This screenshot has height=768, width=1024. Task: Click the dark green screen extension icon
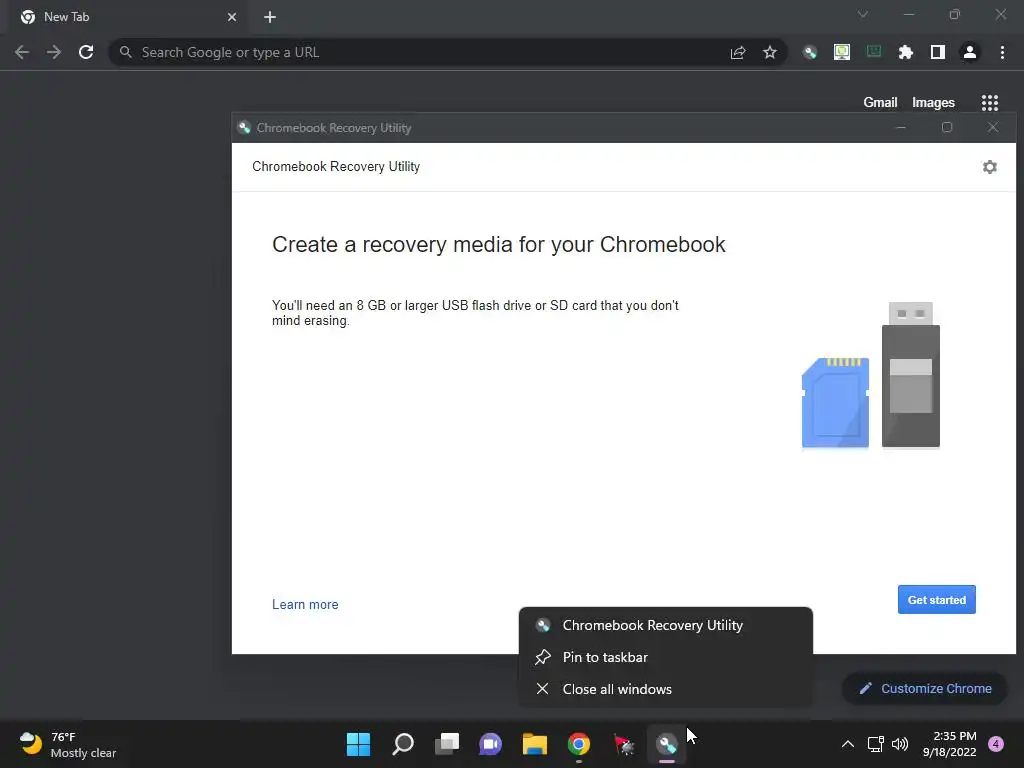click(874, 52)
